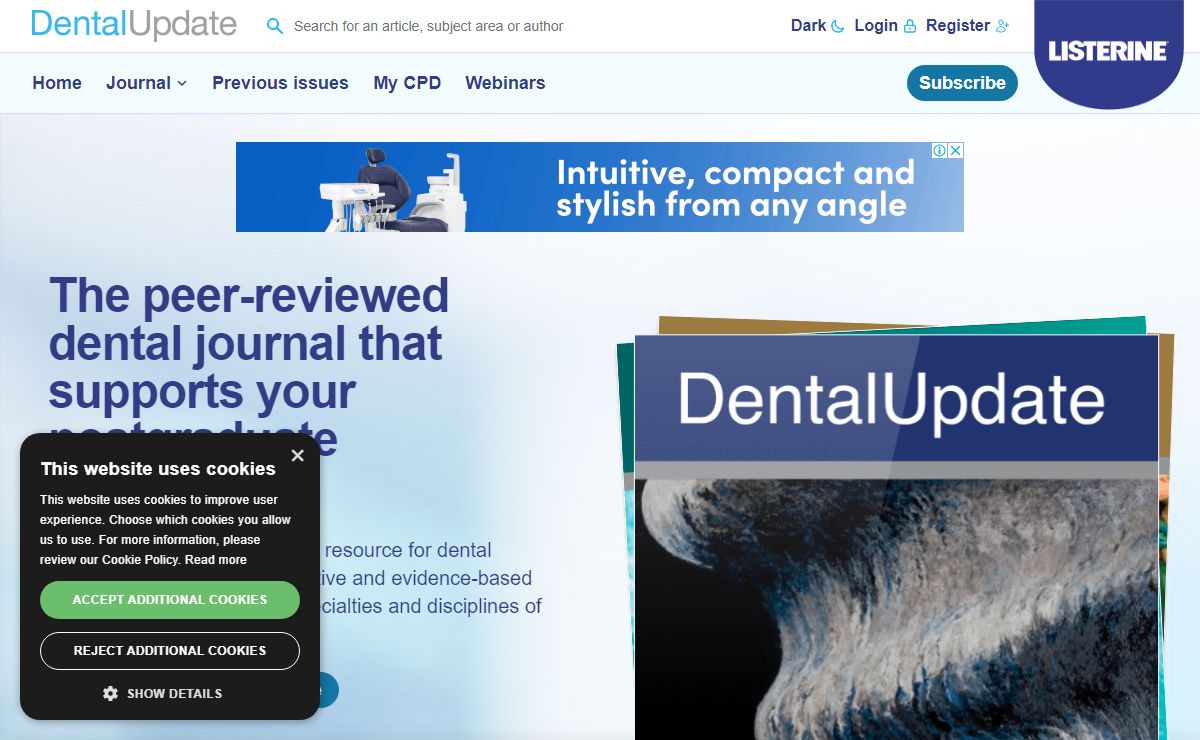The image size is (1200, 740).
Task: Click the DentalUpdate logo in header
Action: click(134, 24)
